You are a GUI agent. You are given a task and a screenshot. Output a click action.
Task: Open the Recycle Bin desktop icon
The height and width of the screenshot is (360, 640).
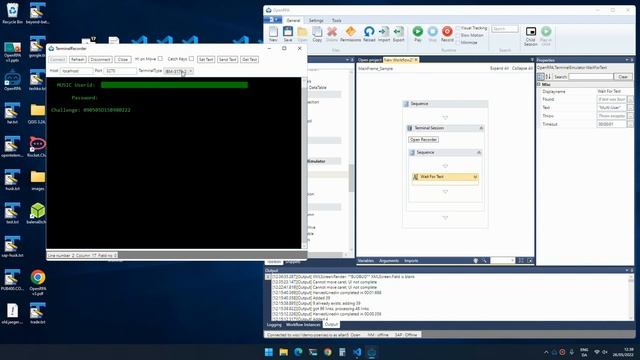[x=12, y=11]
